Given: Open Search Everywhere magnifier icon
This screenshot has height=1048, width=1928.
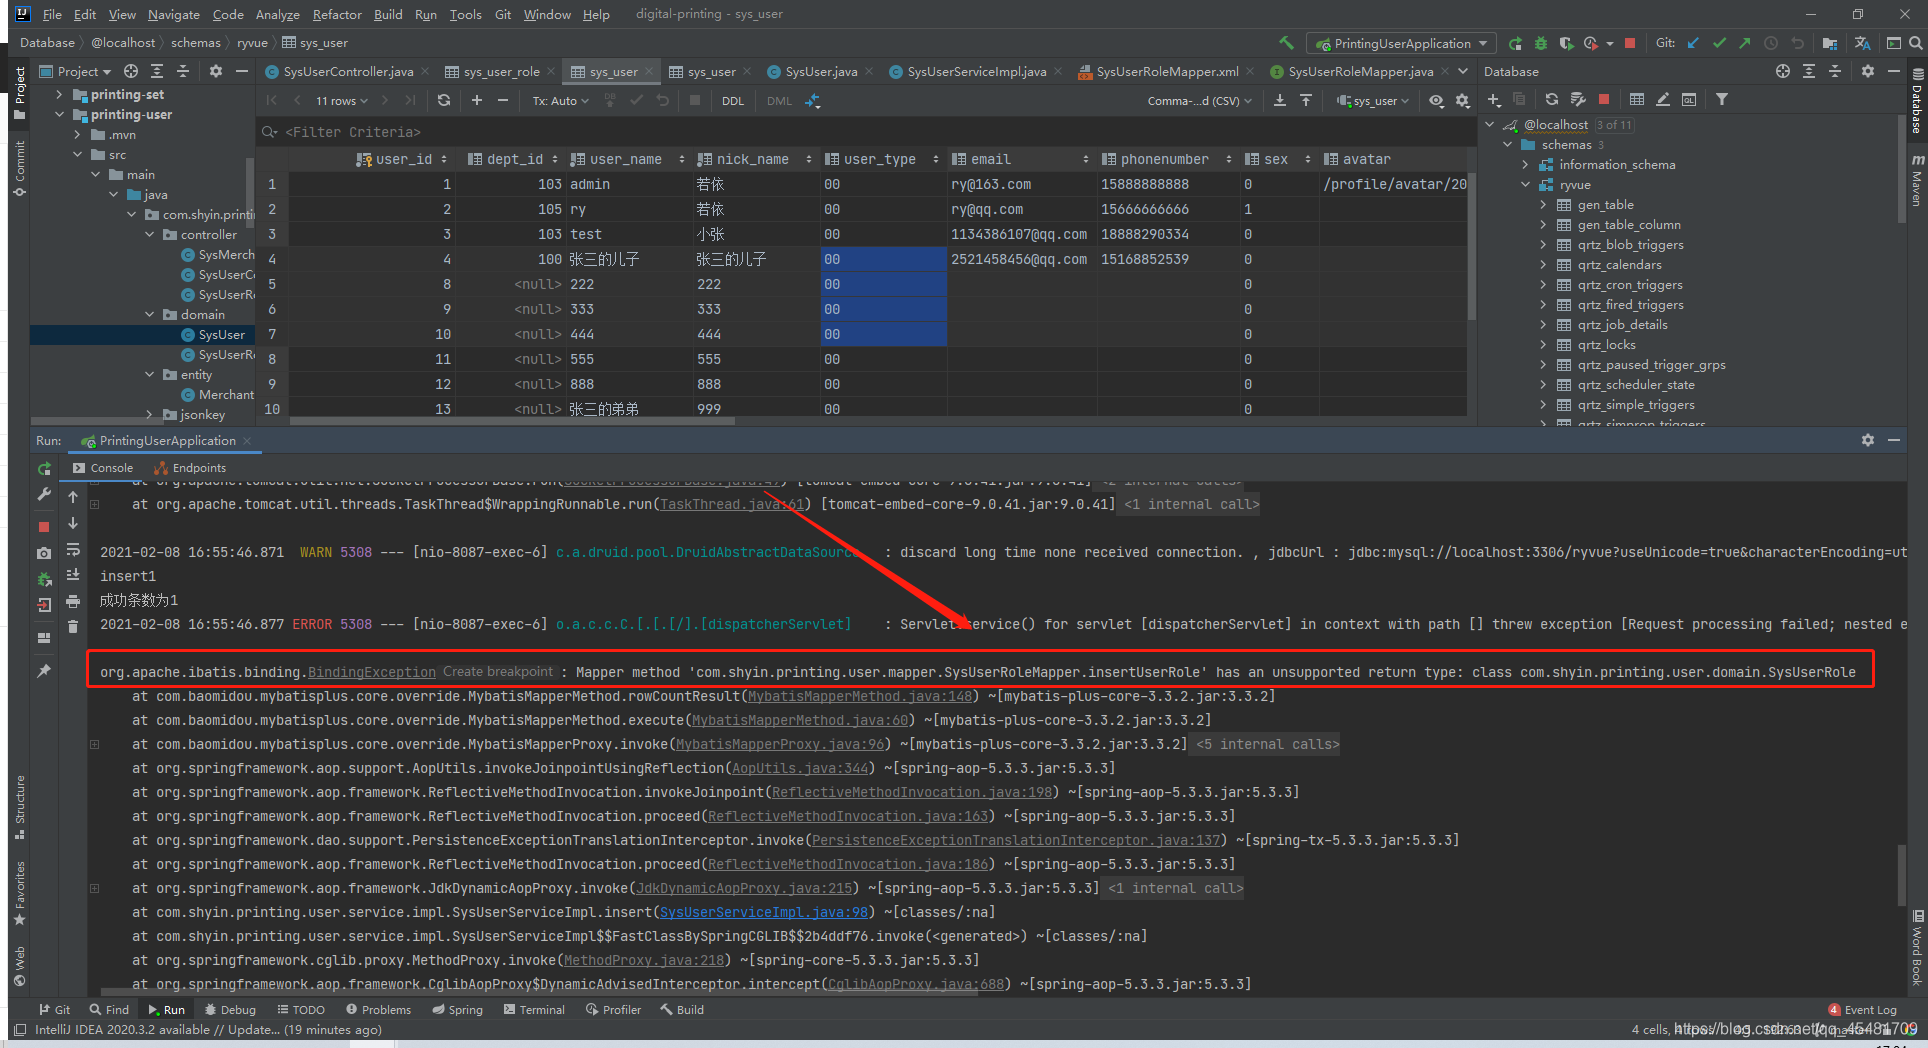Looking at the screenshot, I should (1915, 43).
